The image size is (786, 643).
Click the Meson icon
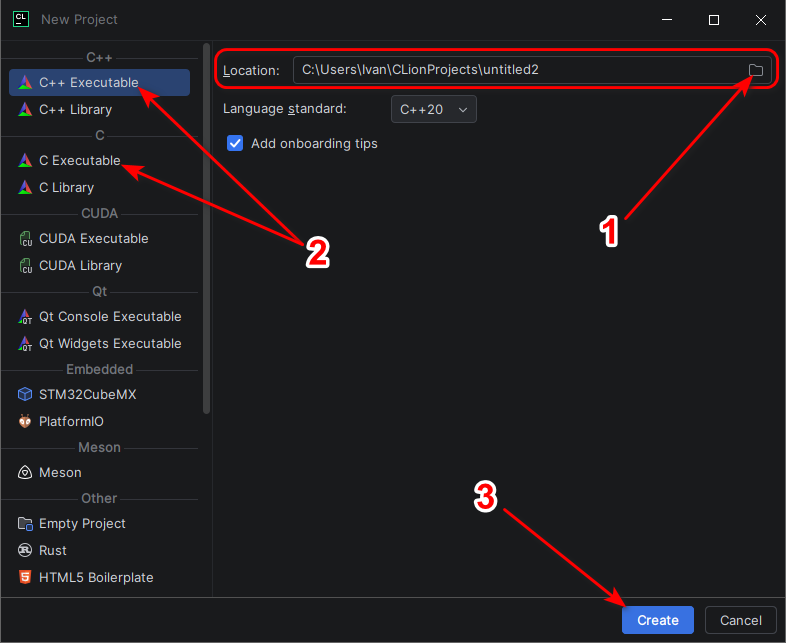[25, 473]
